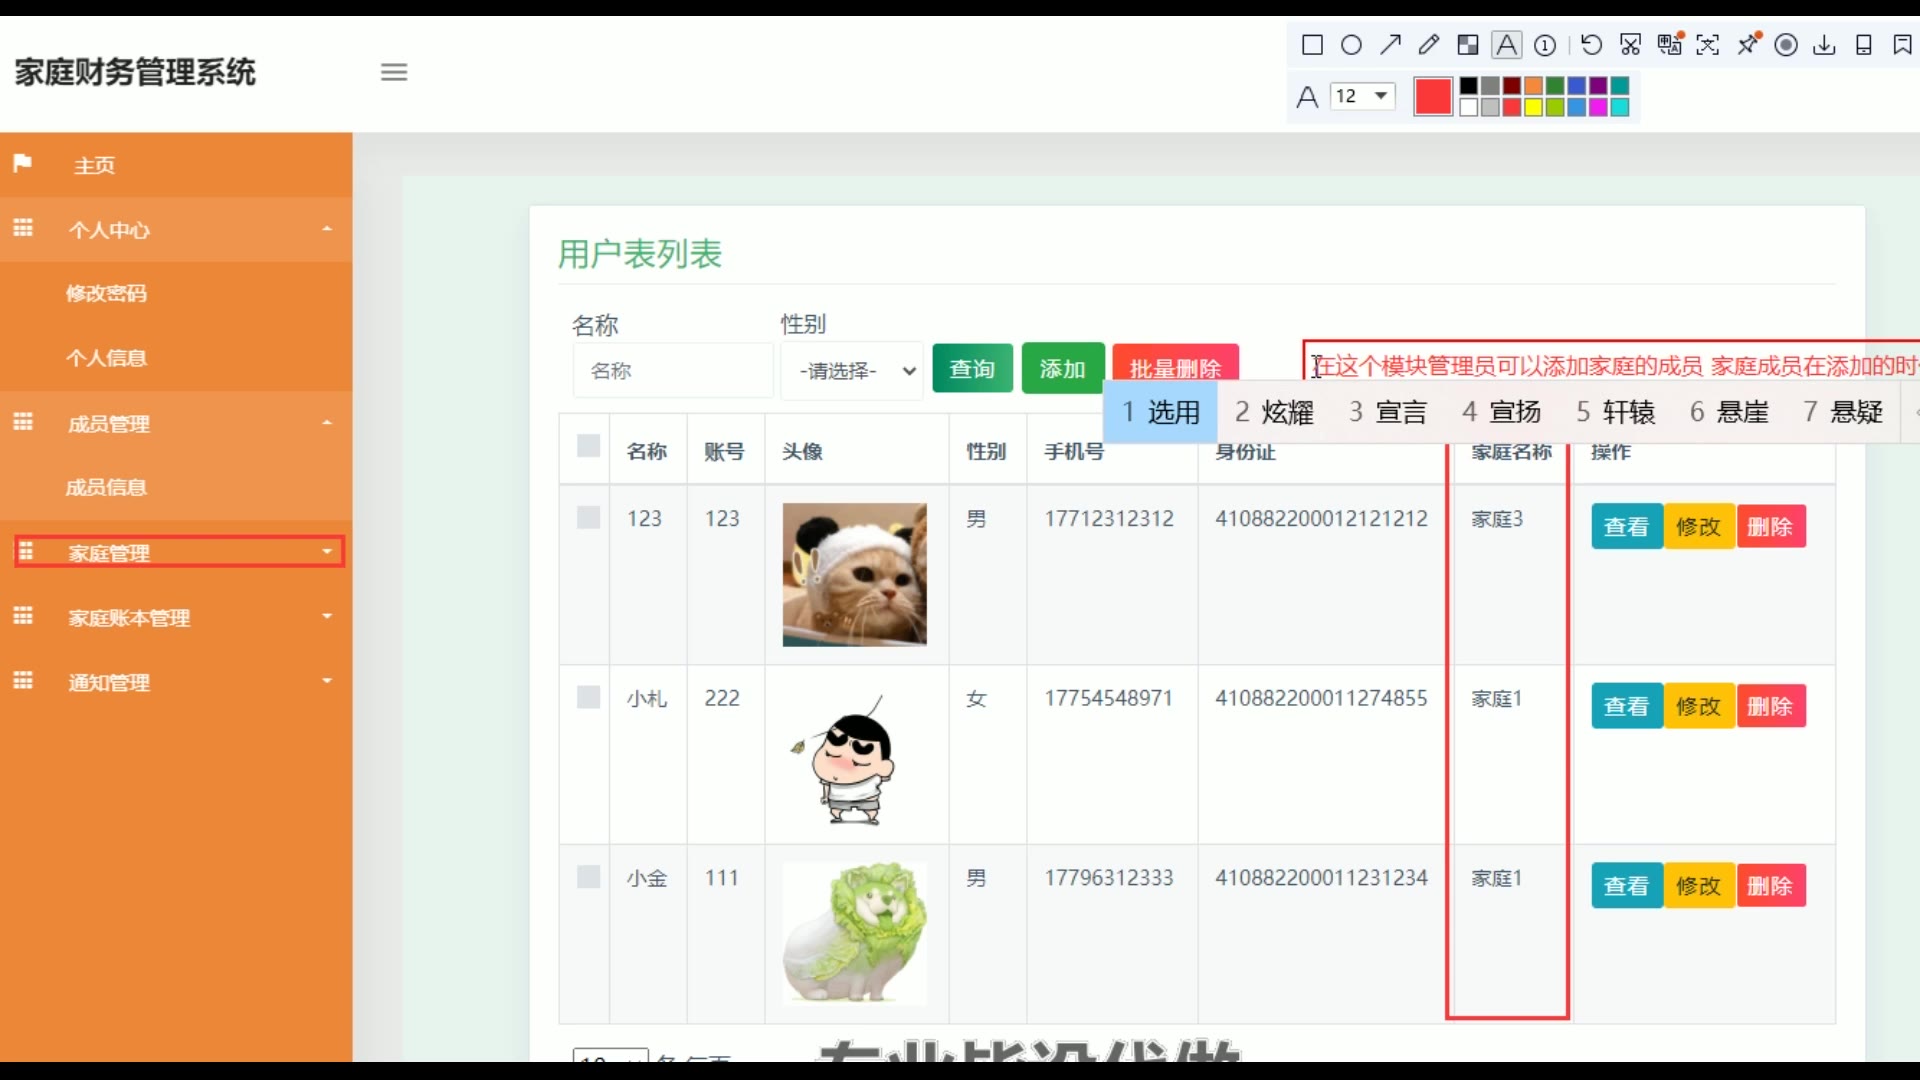Screen dimensions: 1920x1080
Task: Pick the yellow color swatch
Action: (x=1533, y=107)
